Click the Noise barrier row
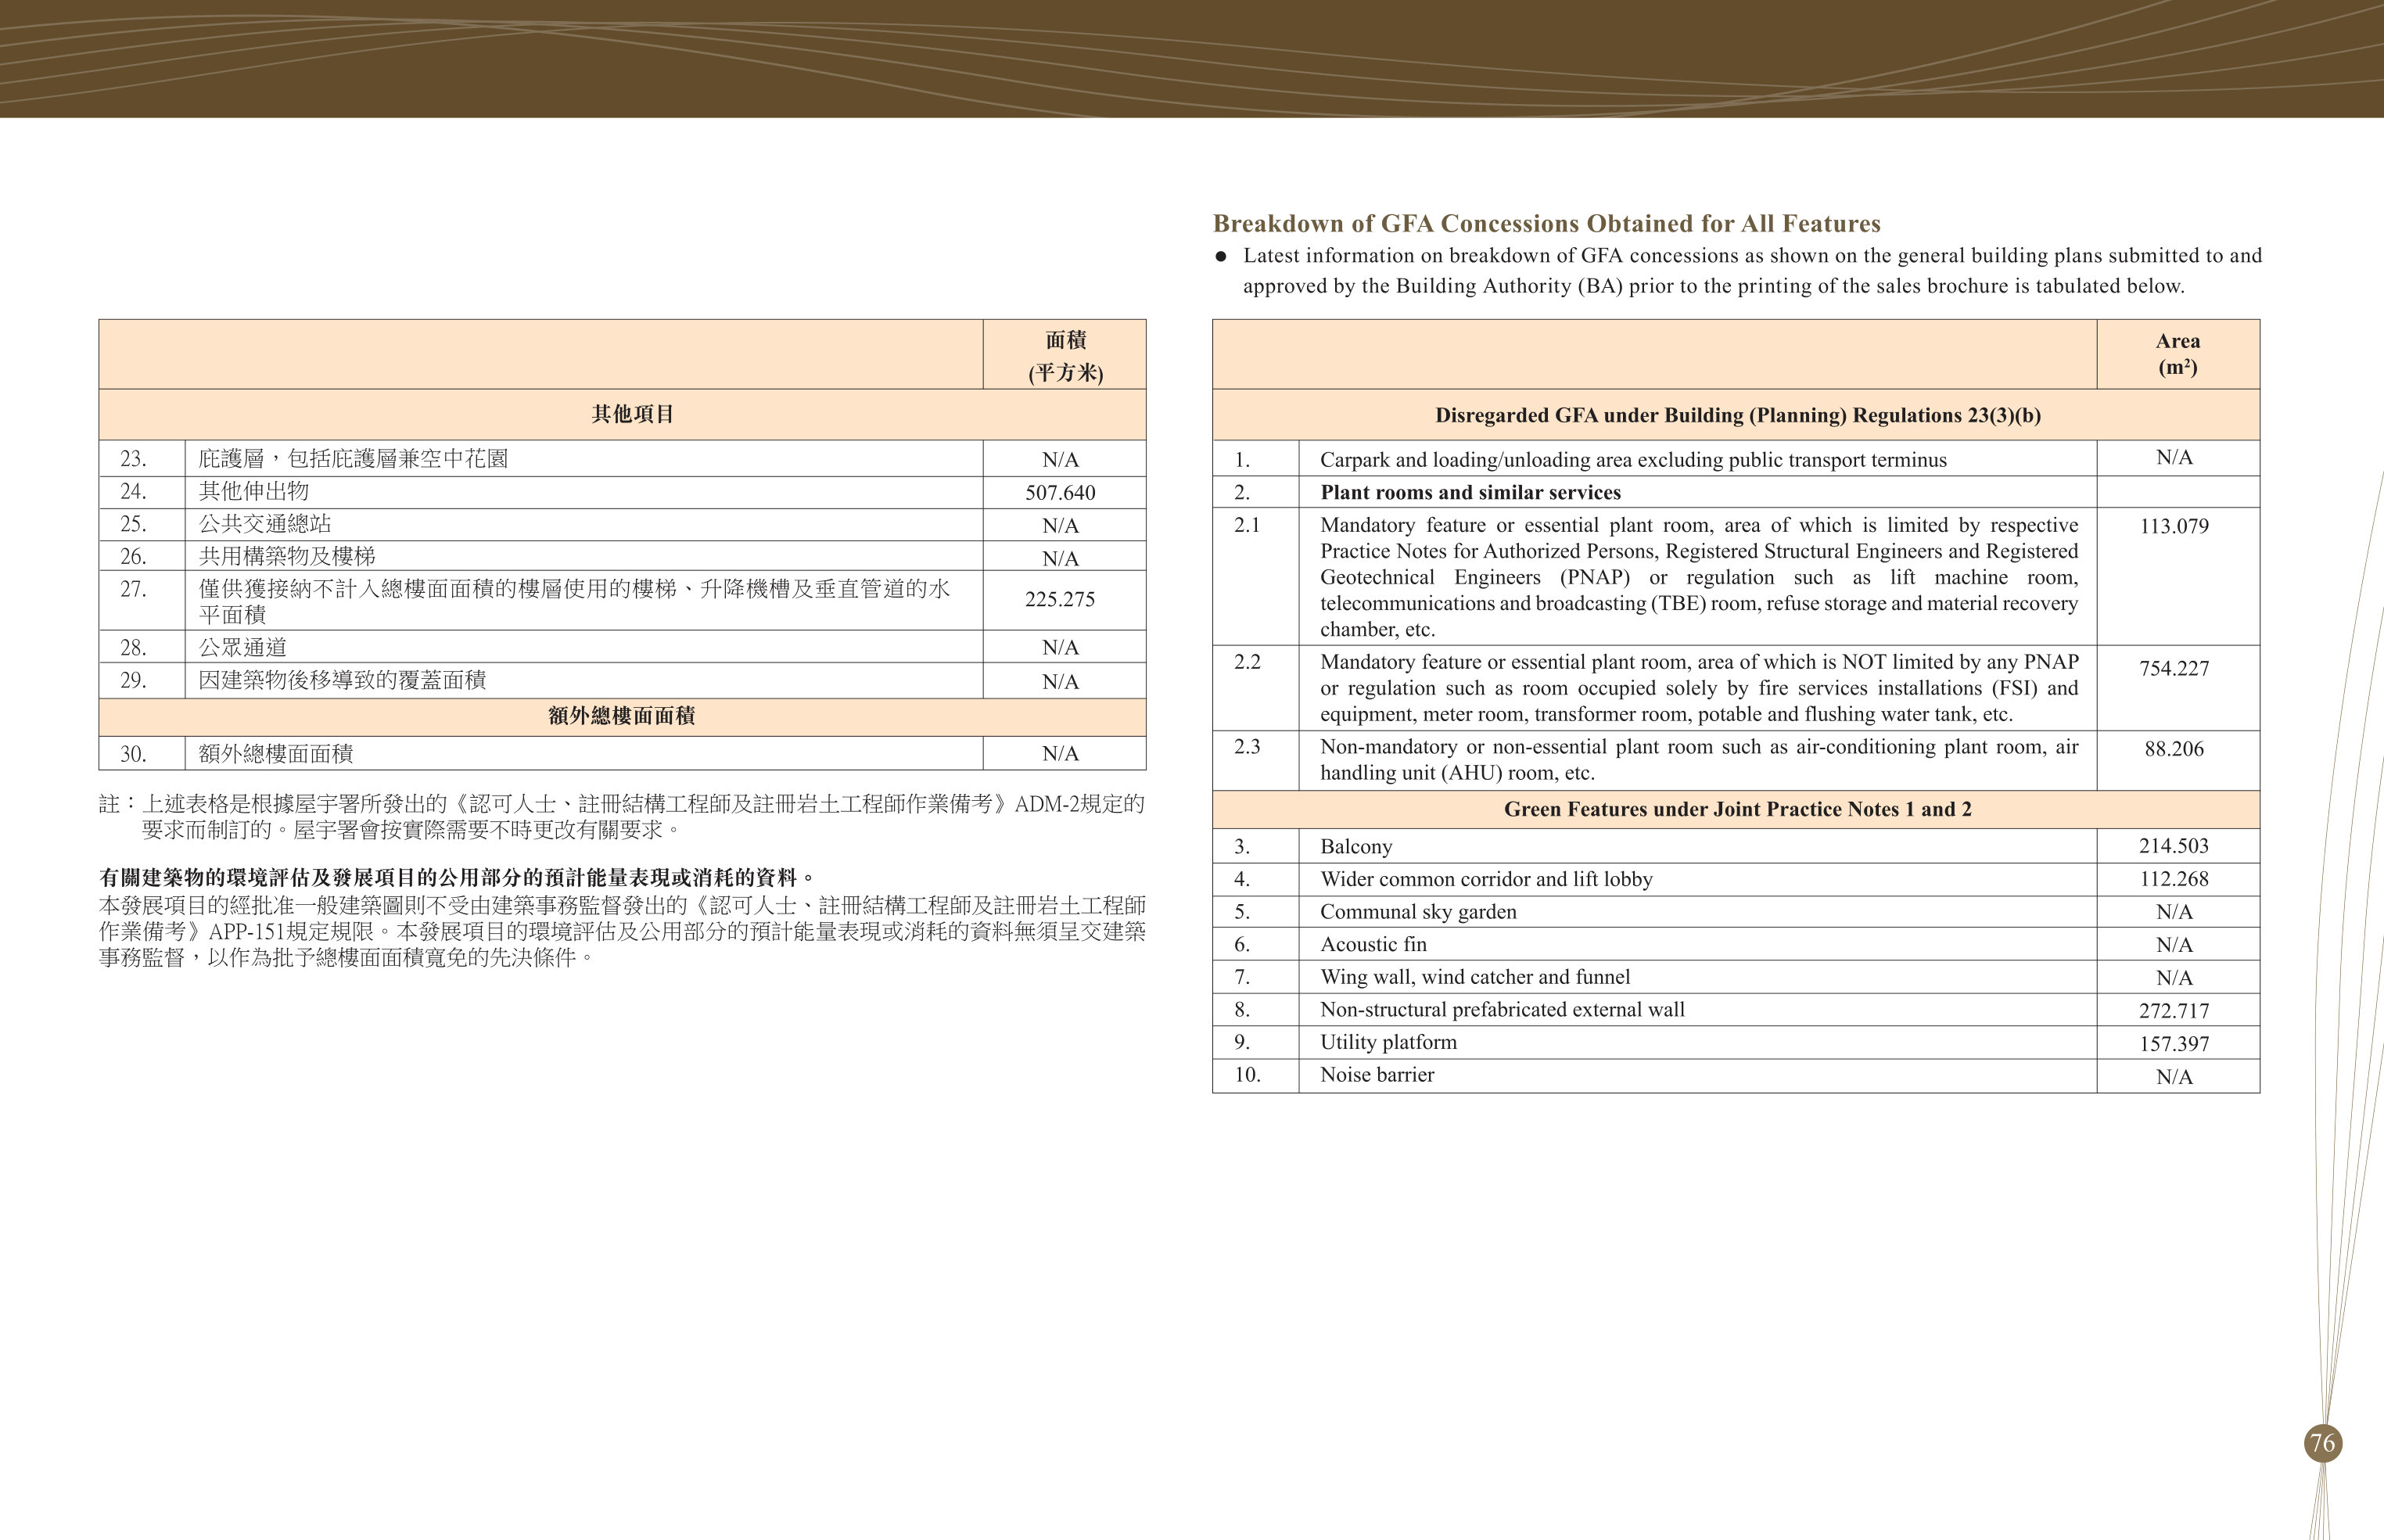 click(x=1736, y=1076)
